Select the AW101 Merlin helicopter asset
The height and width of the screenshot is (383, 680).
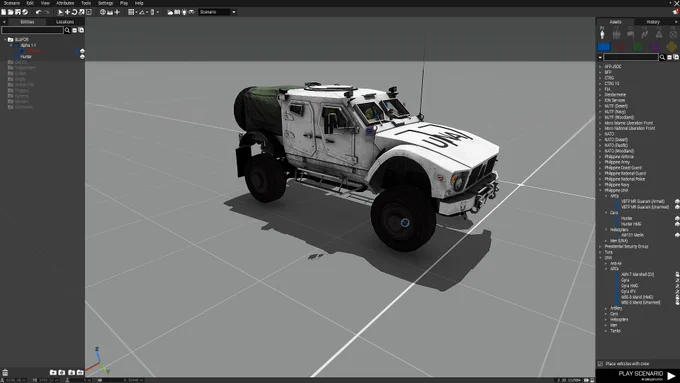point(632,235)
